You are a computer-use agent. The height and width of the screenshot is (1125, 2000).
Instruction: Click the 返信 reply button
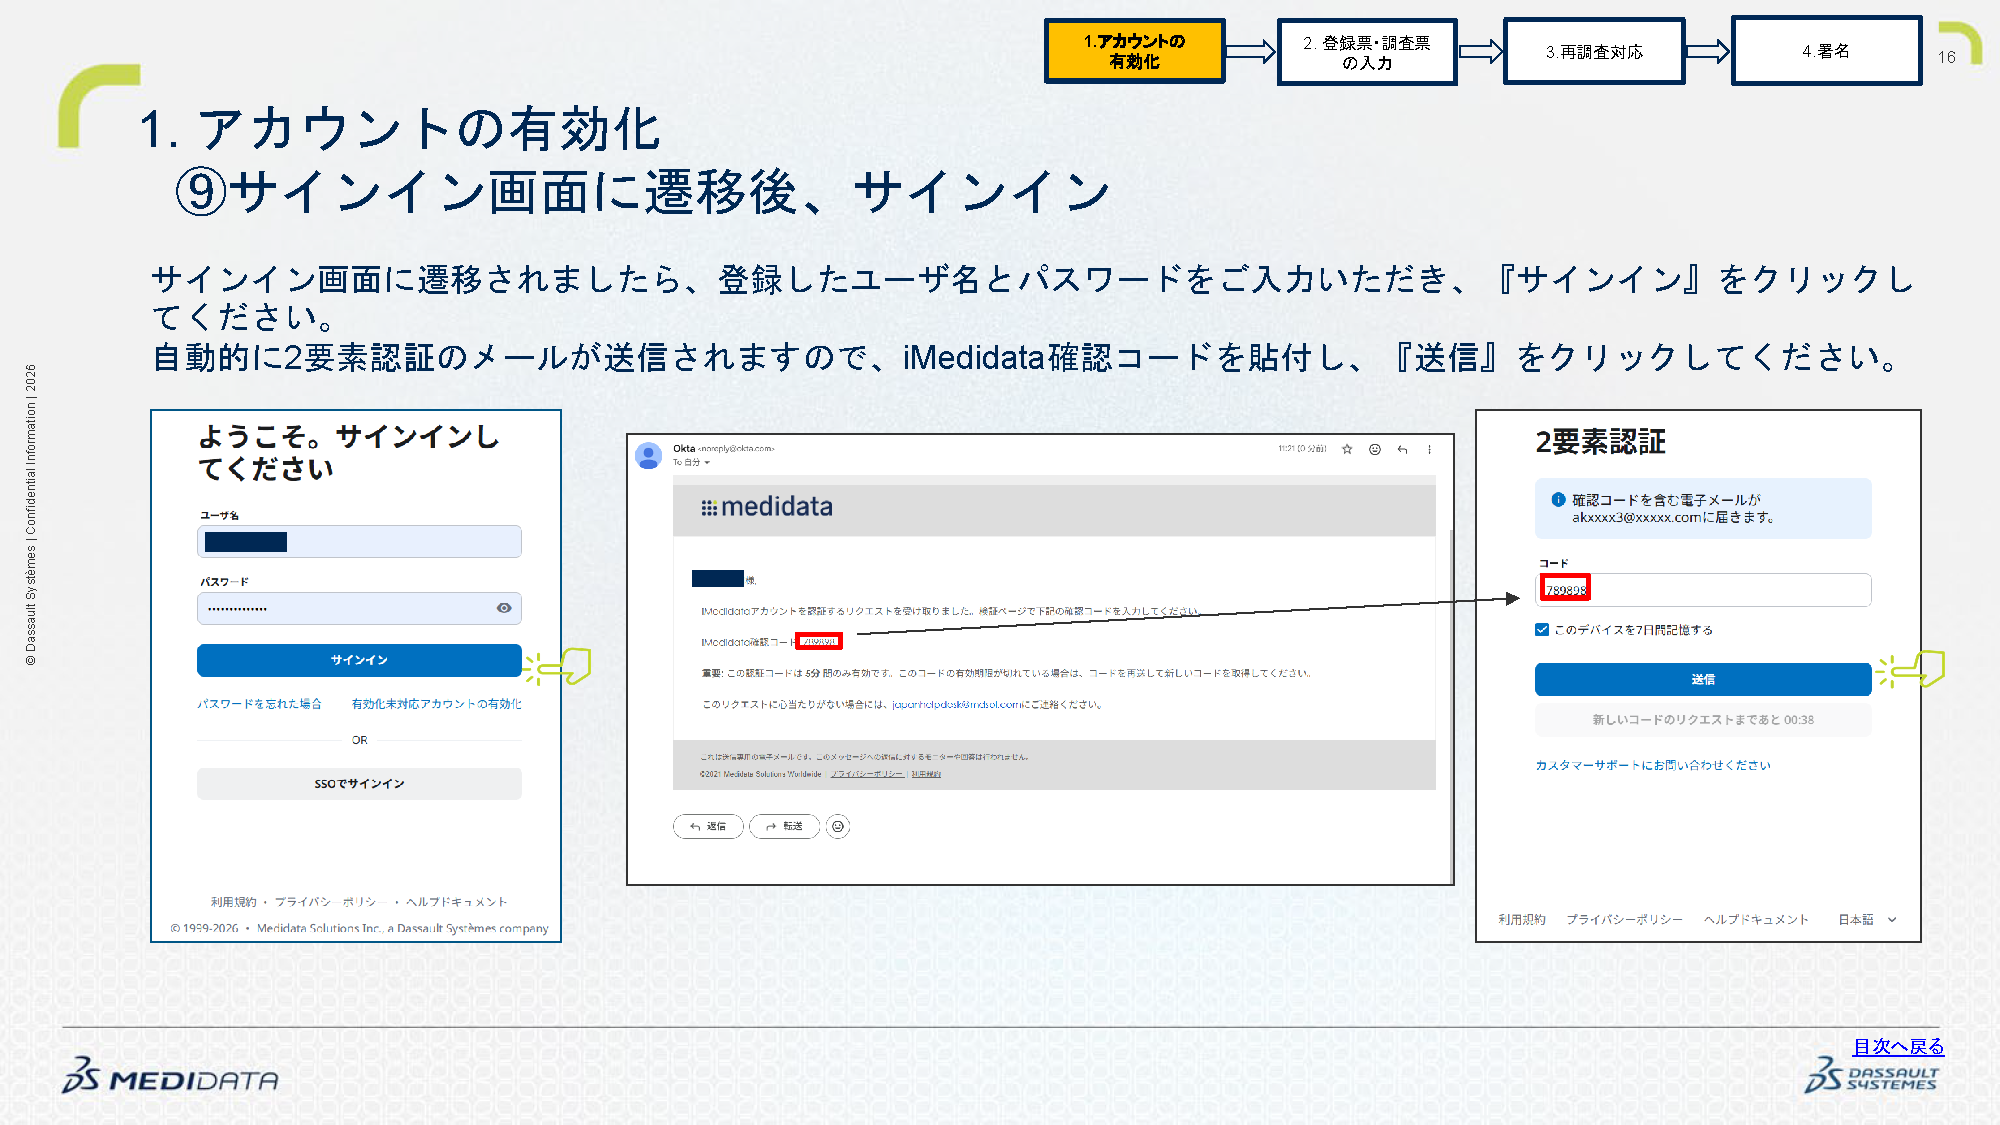click(x=708, y=826)
